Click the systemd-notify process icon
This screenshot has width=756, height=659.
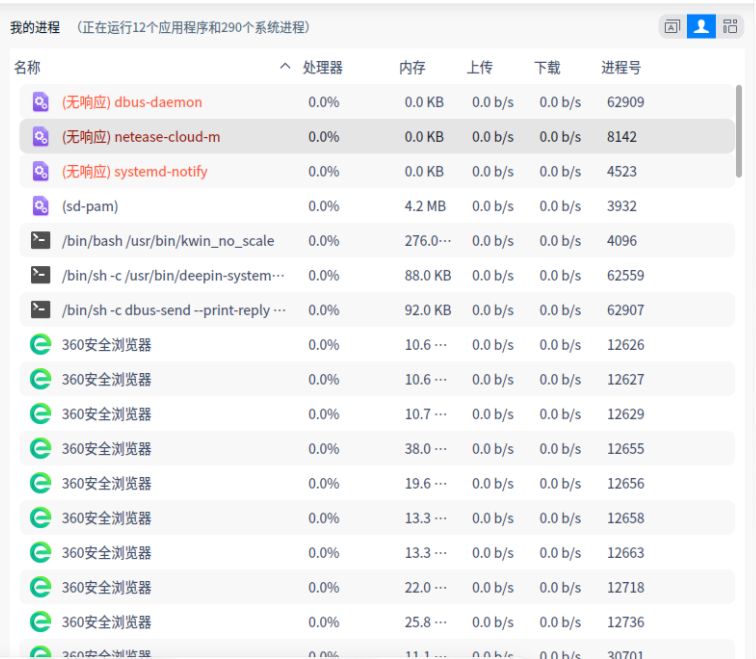coord(40,172)
